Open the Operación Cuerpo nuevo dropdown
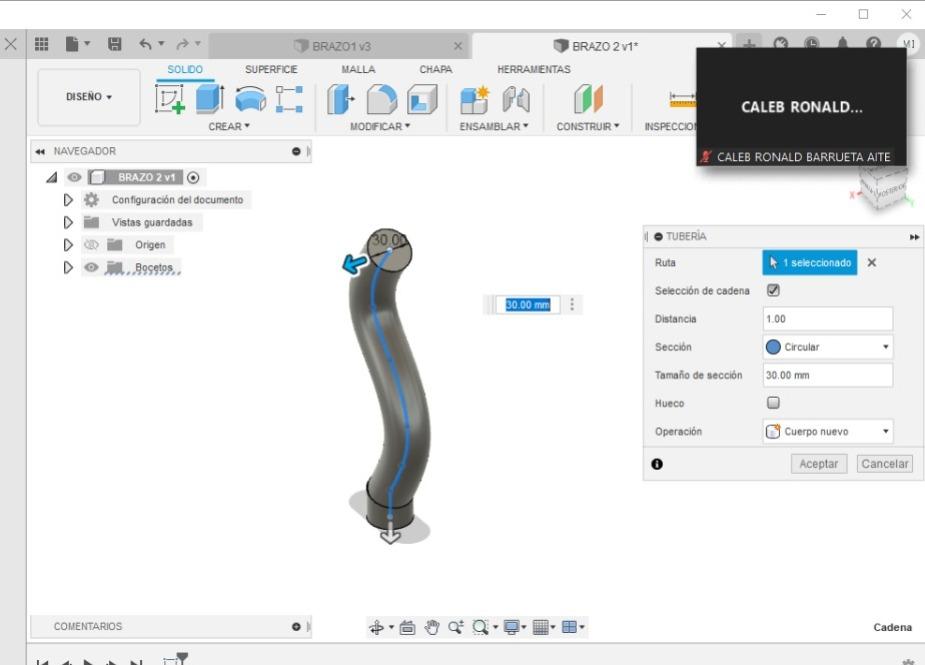 click(828, 431)
